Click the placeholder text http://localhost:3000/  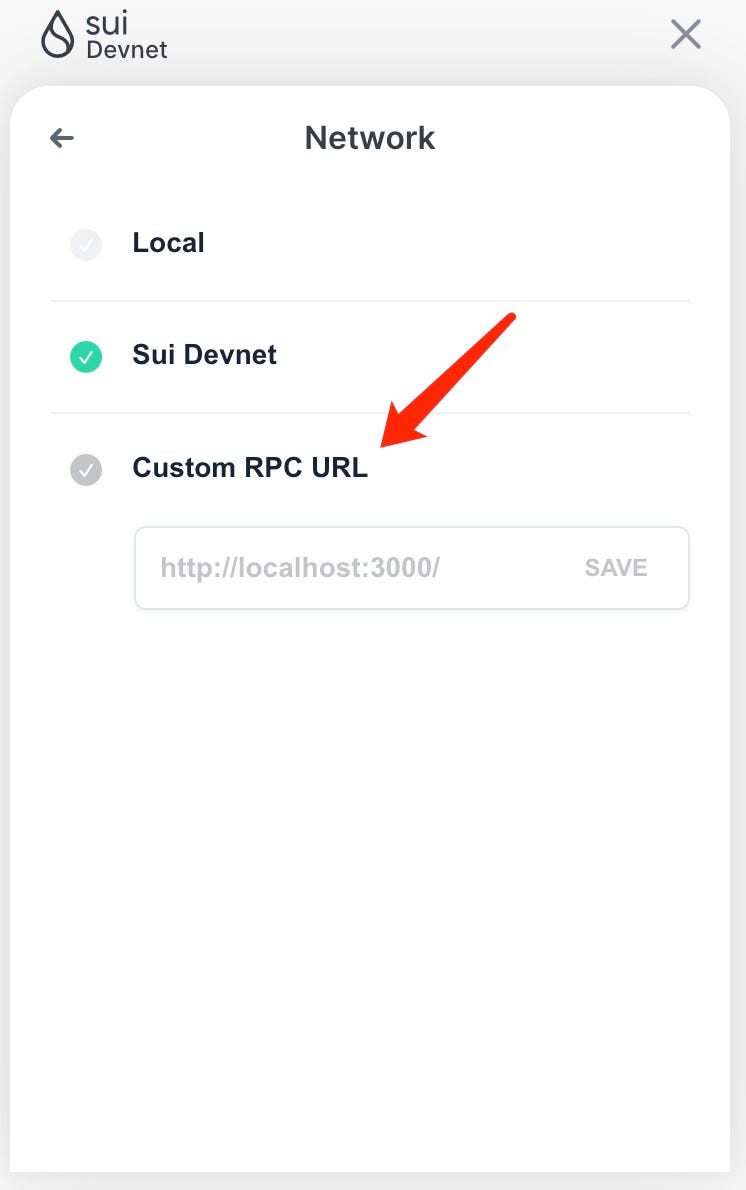coord(300,567)
